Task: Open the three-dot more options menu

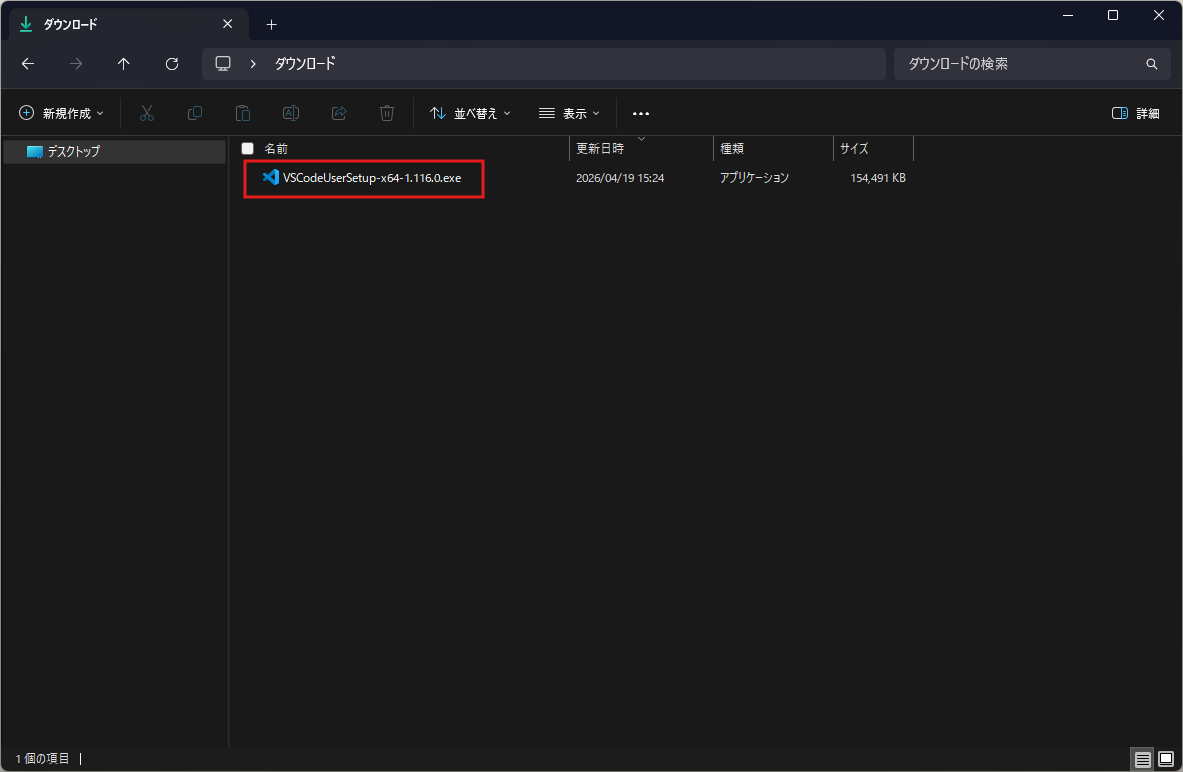Action: point(641,113)
